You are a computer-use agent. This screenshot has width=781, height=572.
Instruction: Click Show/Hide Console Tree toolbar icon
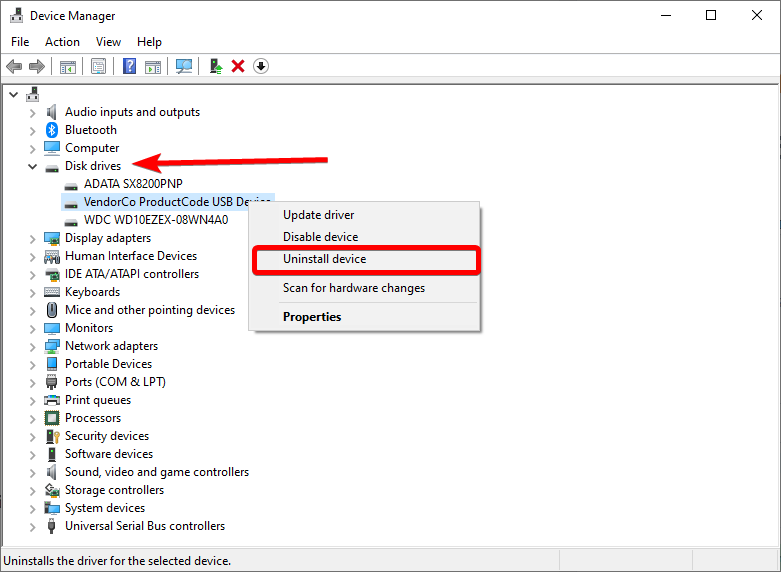tap(68, 66)
